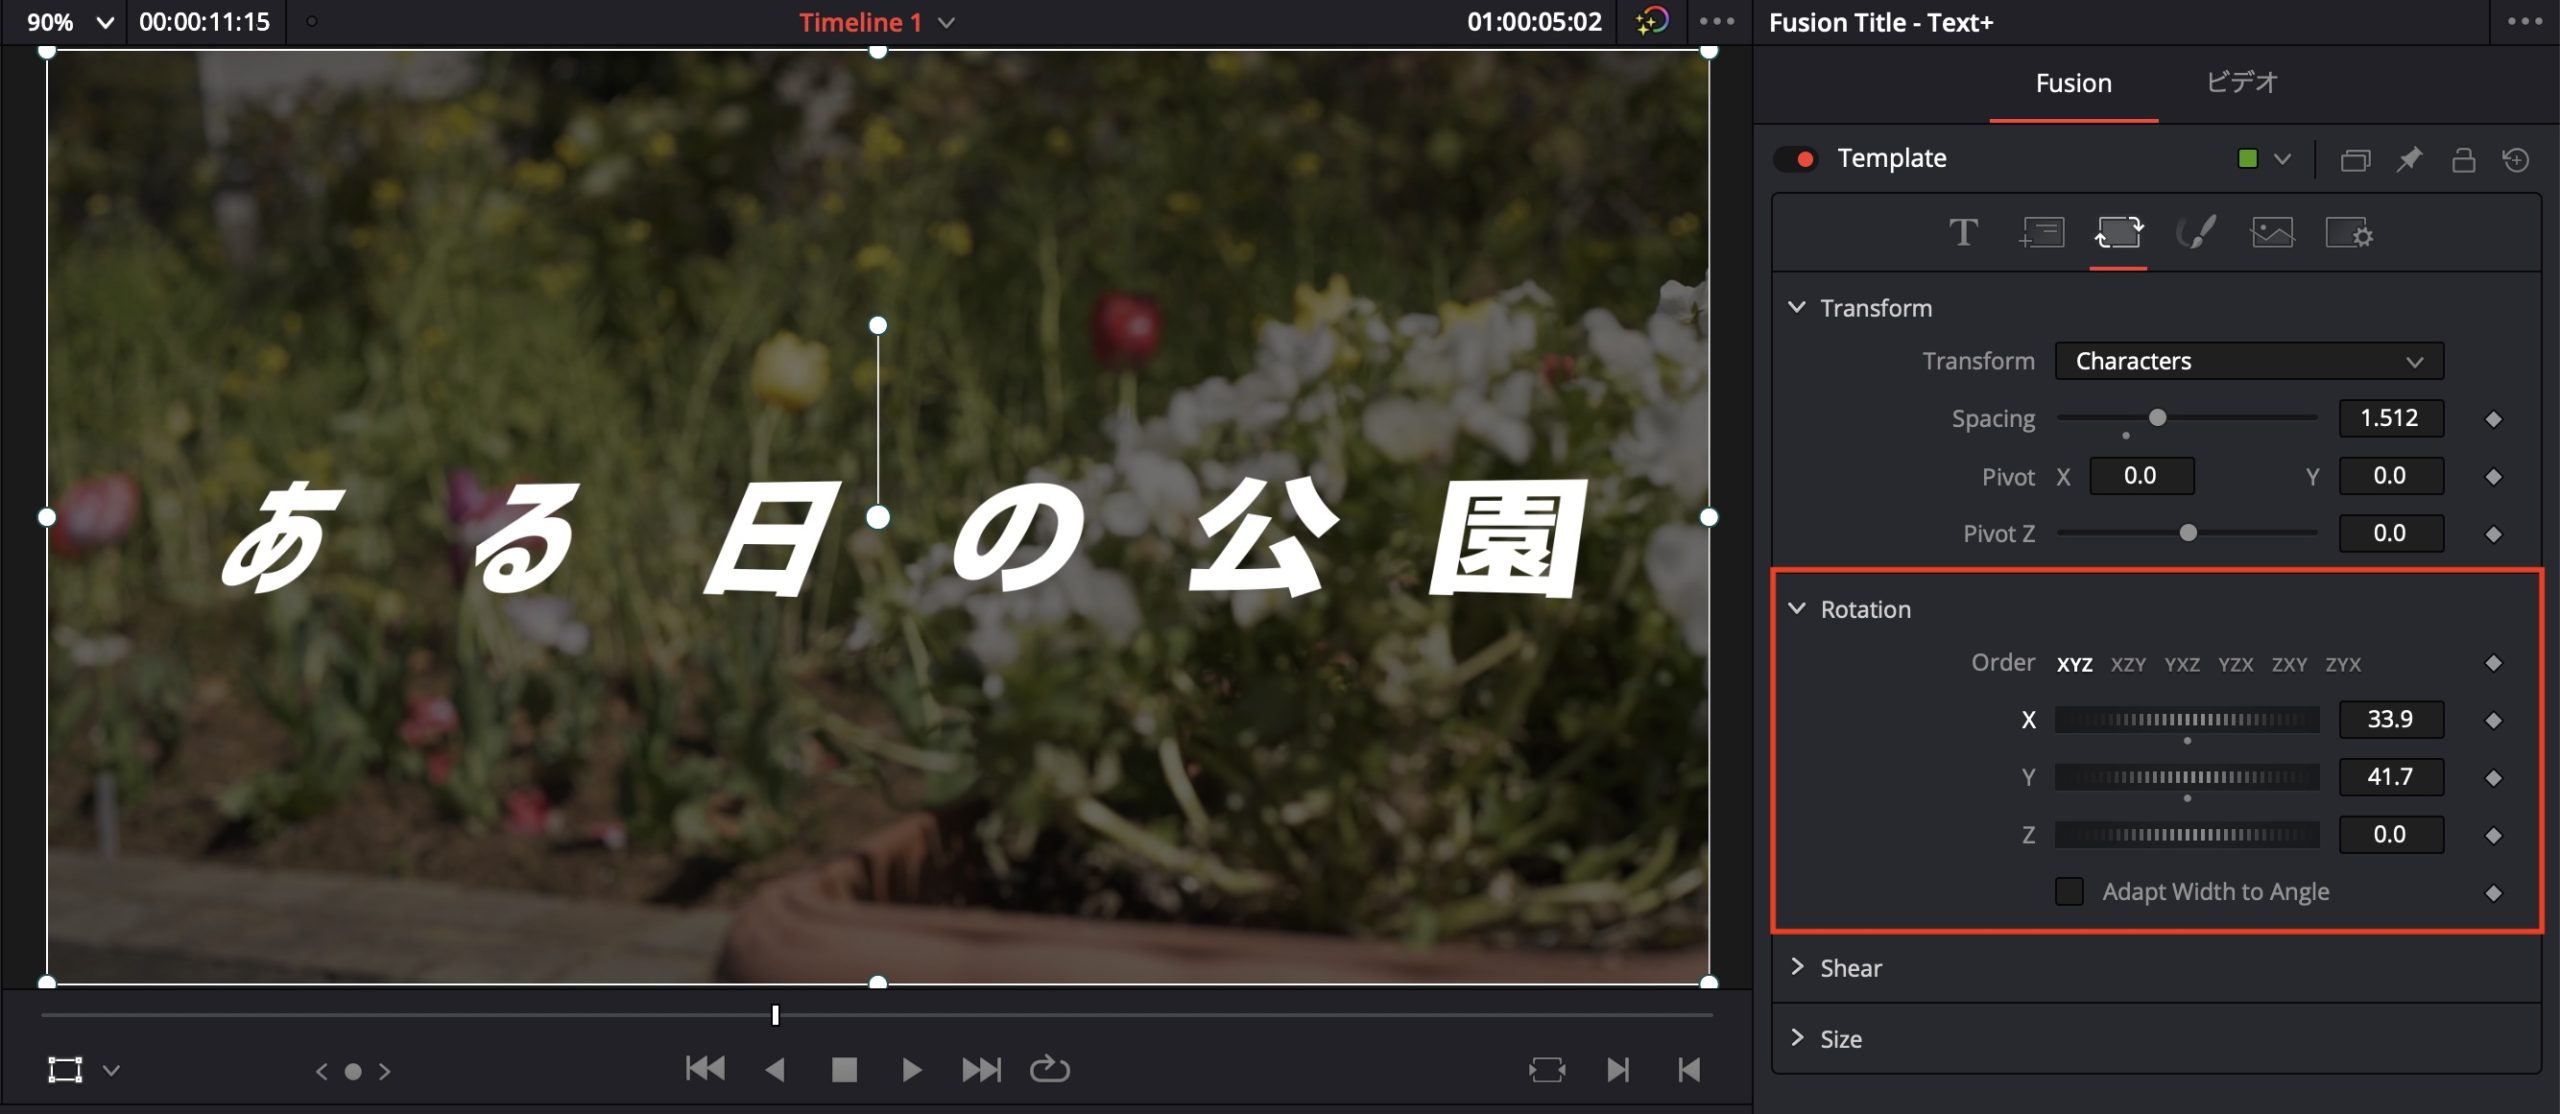Click the reset Template icon

tap(2516, 160)
